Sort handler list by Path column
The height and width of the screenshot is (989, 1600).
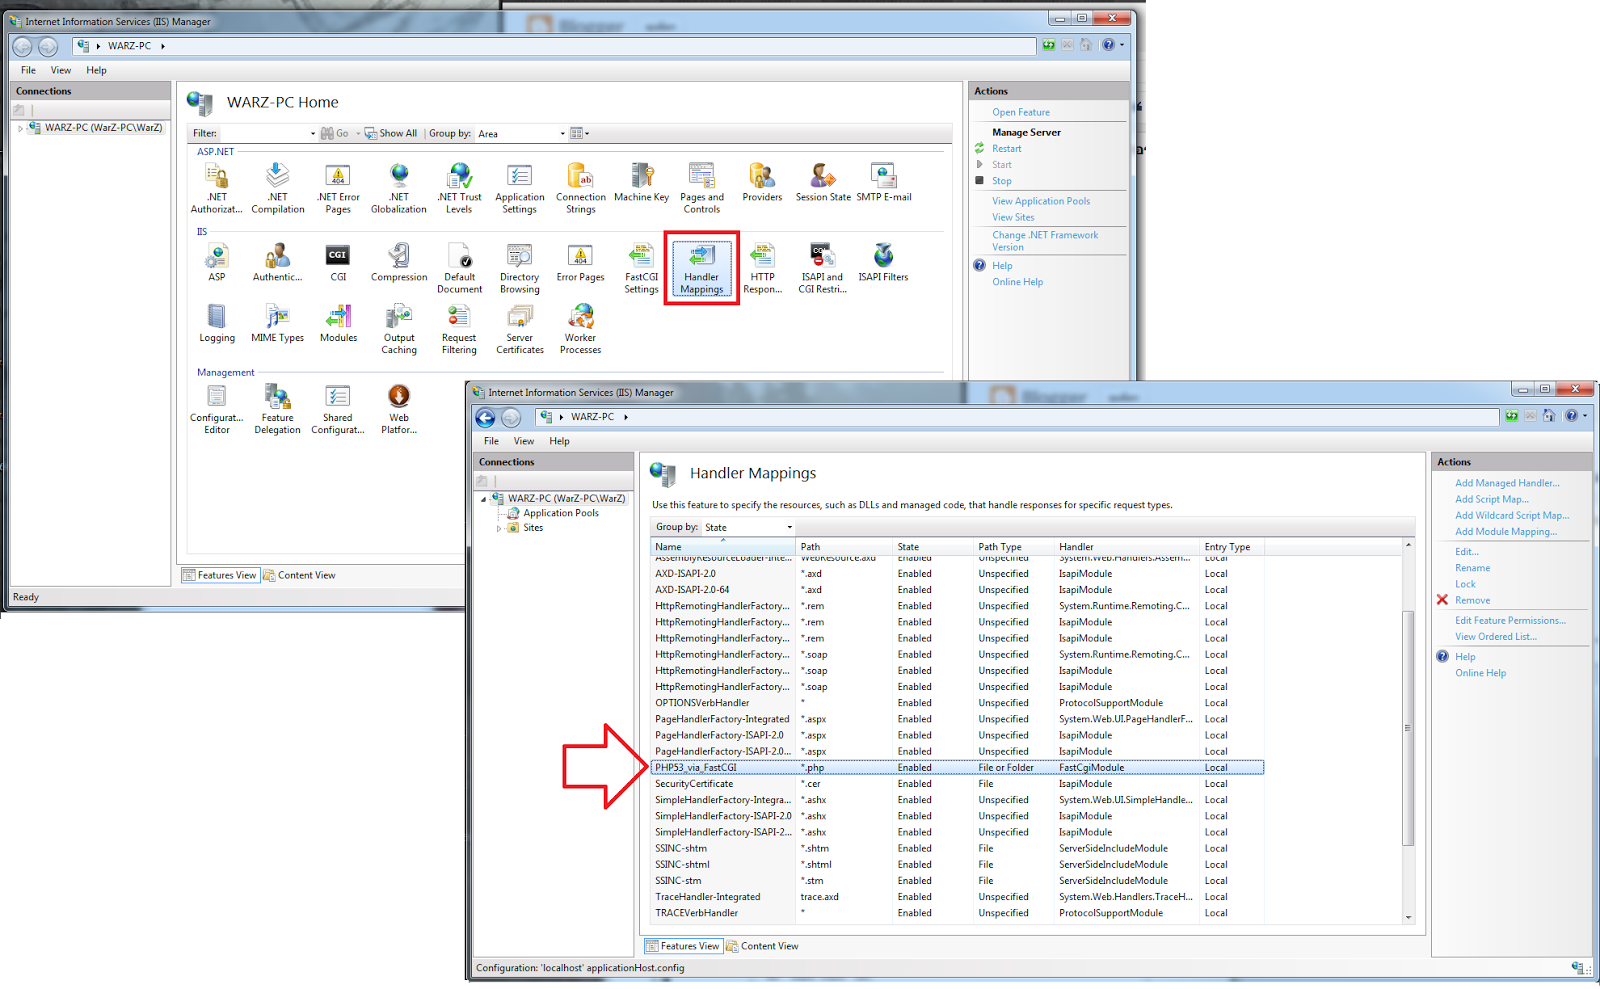[x=844, y=547]
